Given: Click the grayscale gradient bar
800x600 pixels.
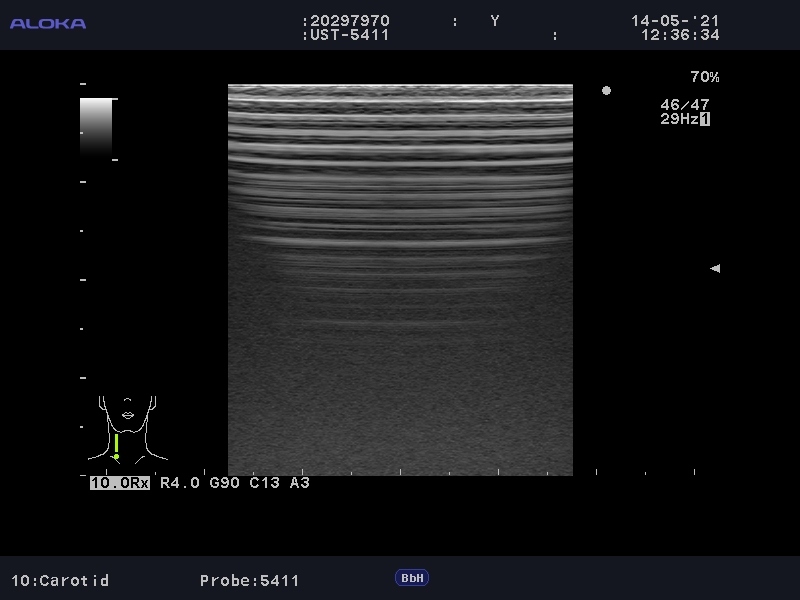Looking at the screenshot, I should pos(96,127).
